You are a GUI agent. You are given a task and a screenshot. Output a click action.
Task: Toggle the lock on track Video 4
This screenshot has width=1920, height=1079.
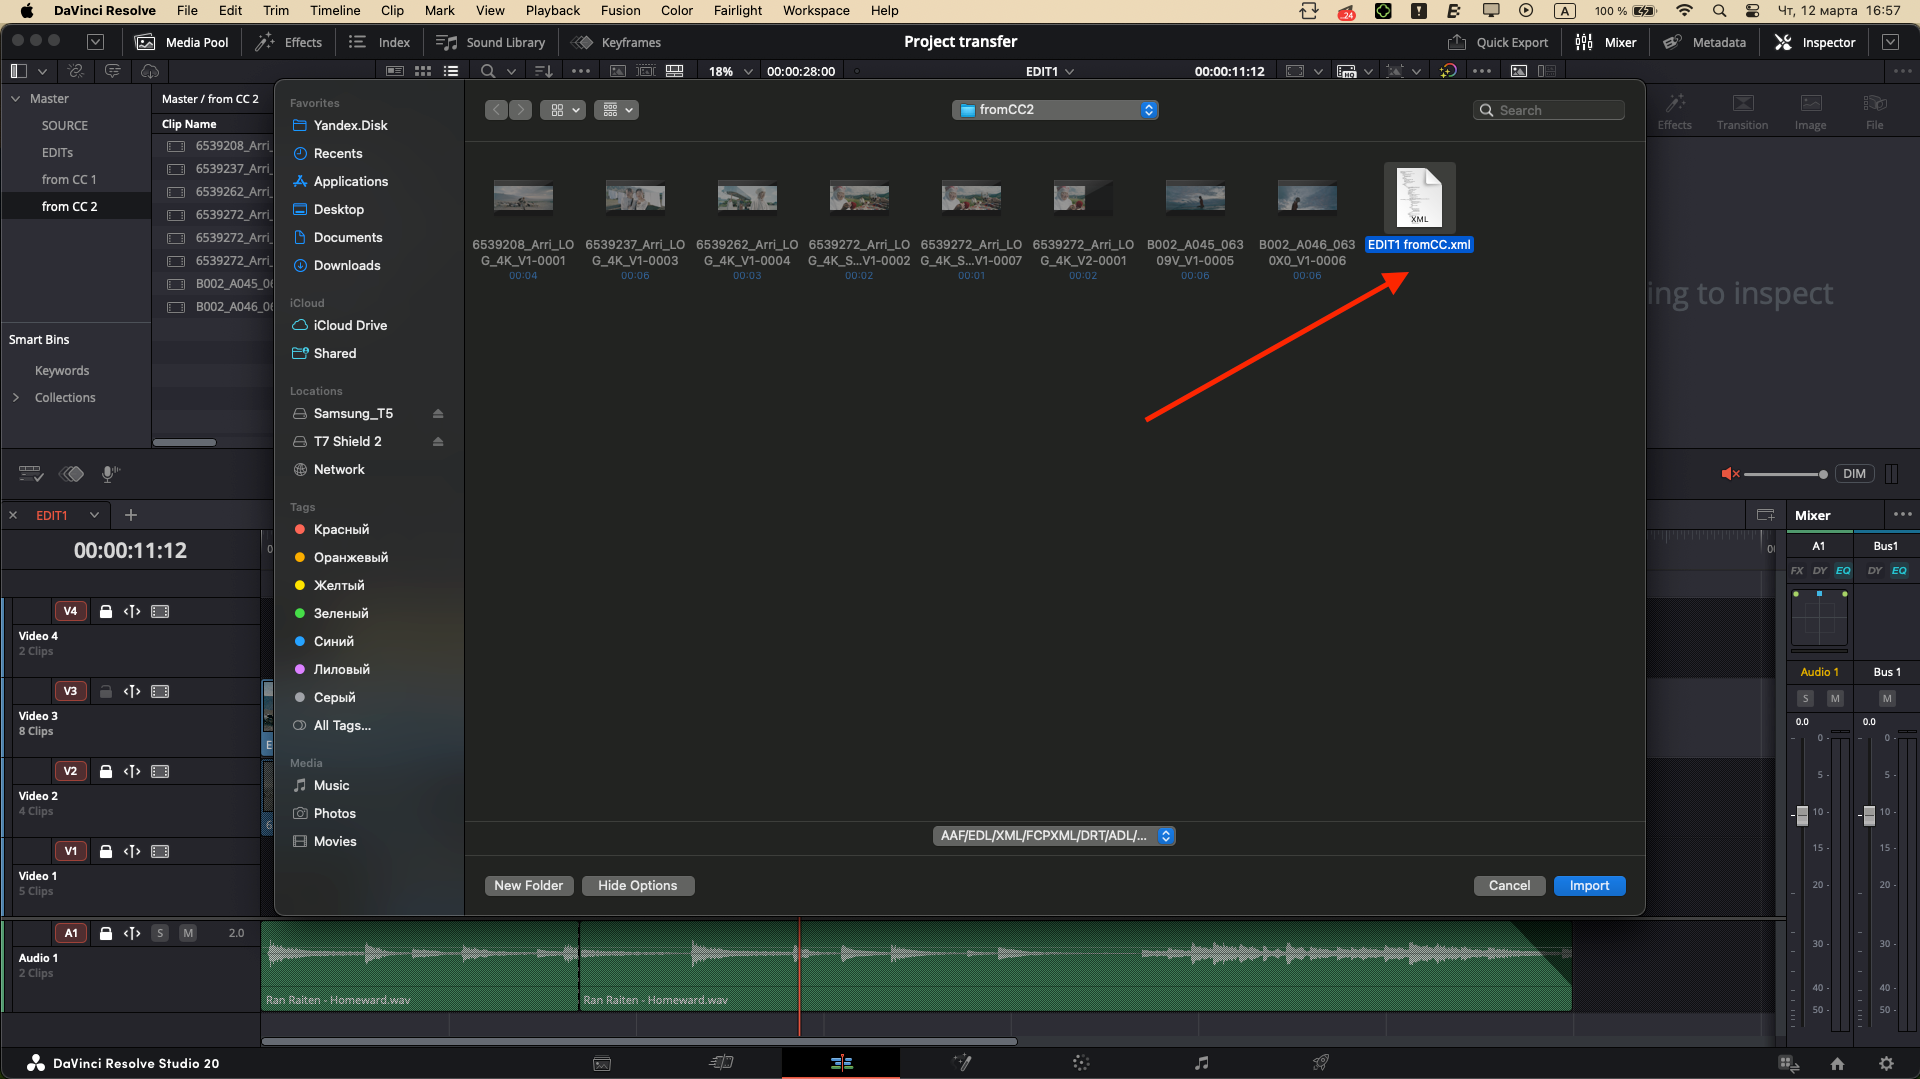(x=106, y=611)
